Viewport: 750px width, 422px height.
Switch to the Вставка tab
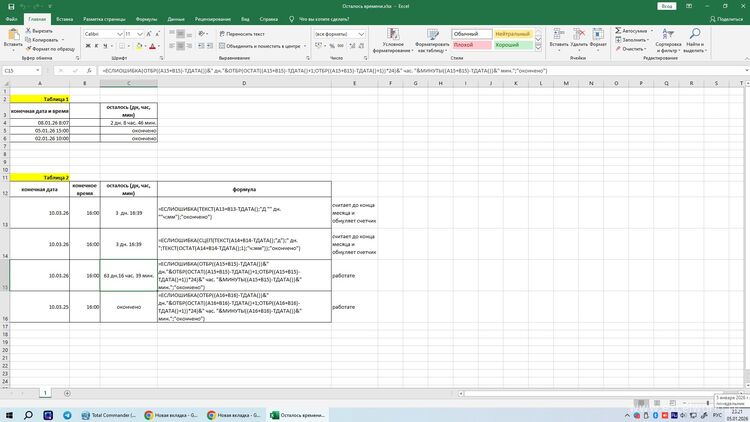click(x=64, y=18)
